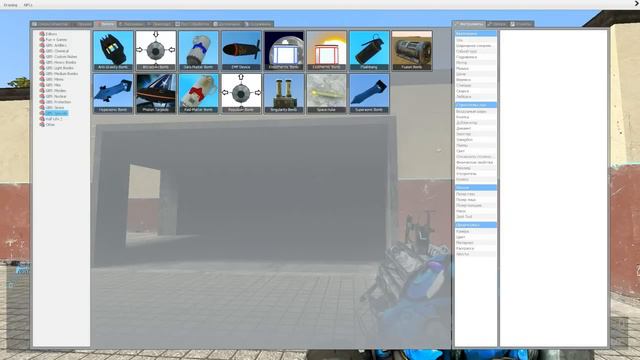Open the GBS: Medium Bombs category
The width and height of the screenshot is (640, 360).
pos(61,74)
